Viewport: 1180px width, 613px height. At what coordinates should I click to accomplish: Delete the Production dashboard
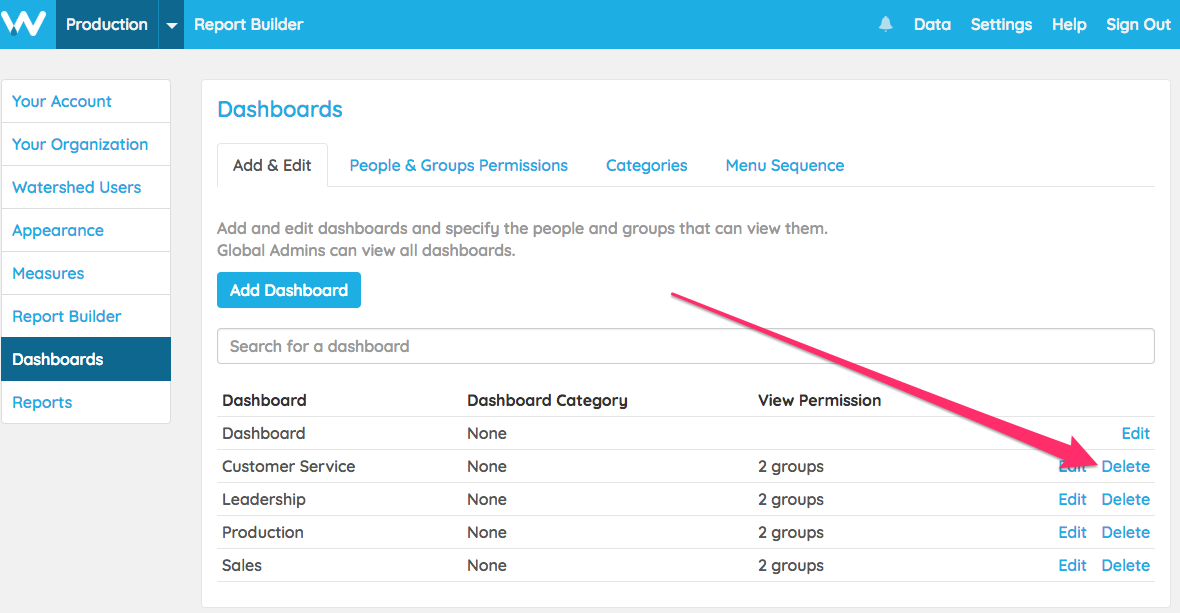coord(1126,533)
